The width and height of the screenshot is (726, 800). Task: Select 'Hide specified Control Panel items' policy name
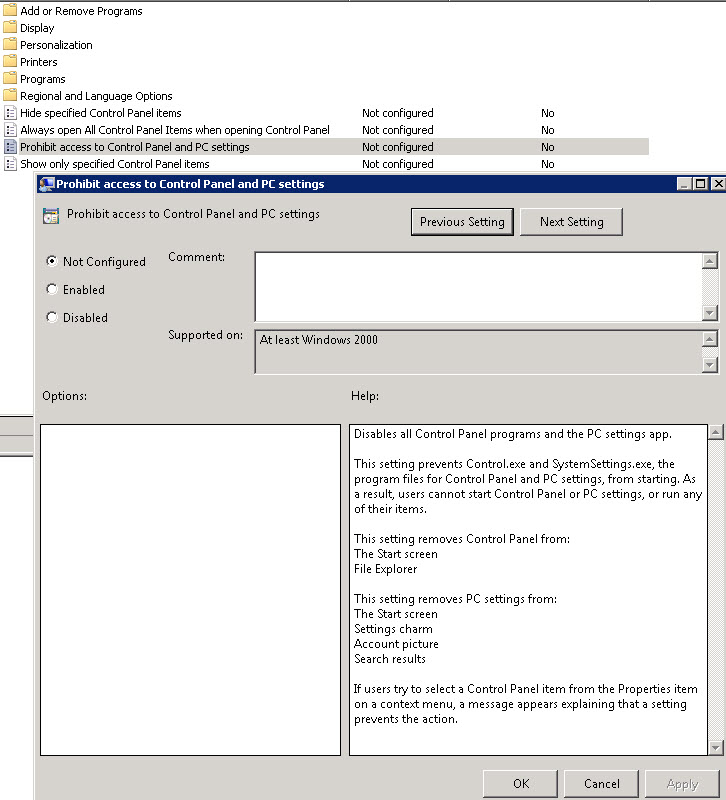[x=101, y=113]
